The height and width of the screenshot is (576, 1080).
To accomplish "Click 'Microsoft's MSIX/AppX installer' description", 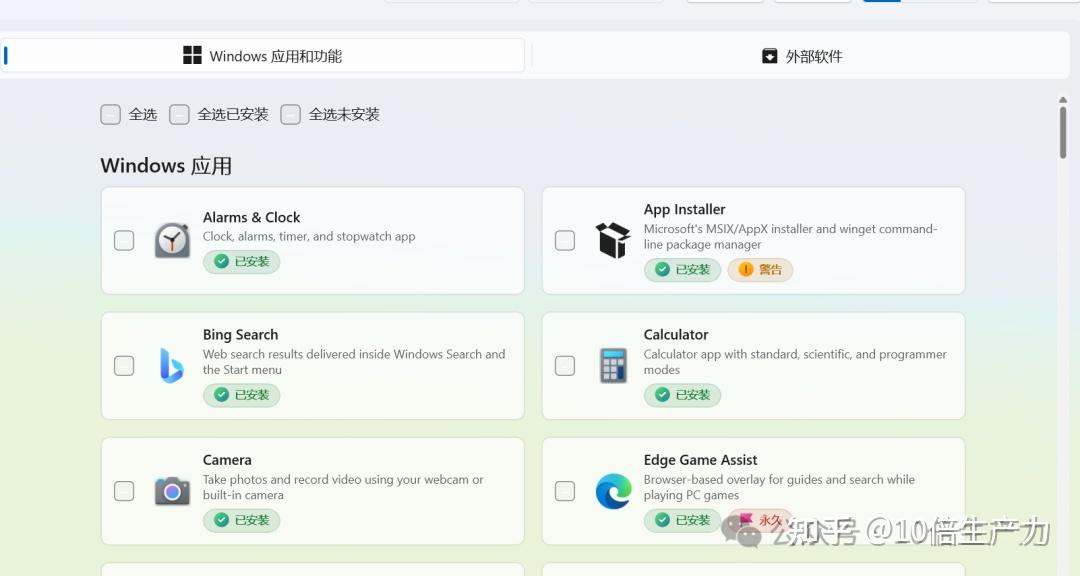I will (x=790, y=236).
